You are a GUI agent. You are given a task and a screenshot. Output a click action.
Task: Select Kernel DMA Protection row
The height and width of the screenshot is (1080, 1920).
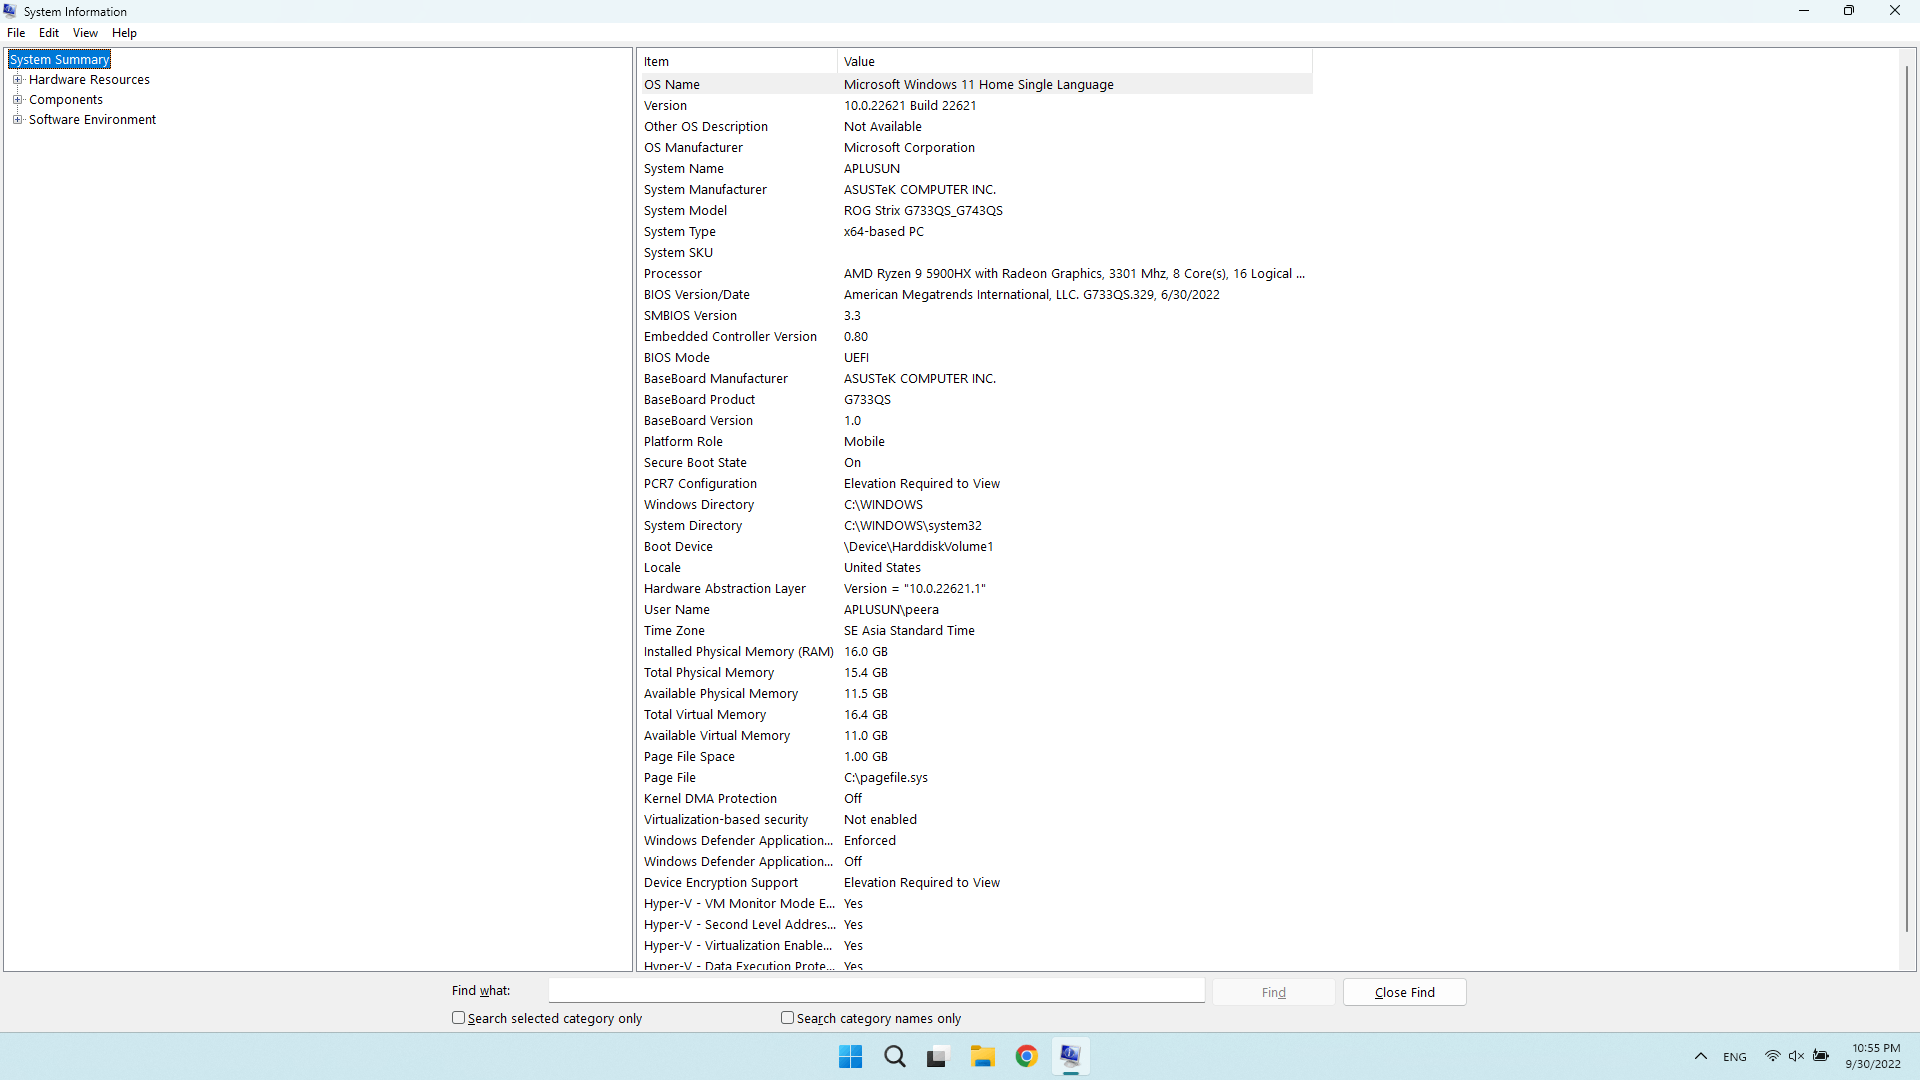click(x=976, y=799)
